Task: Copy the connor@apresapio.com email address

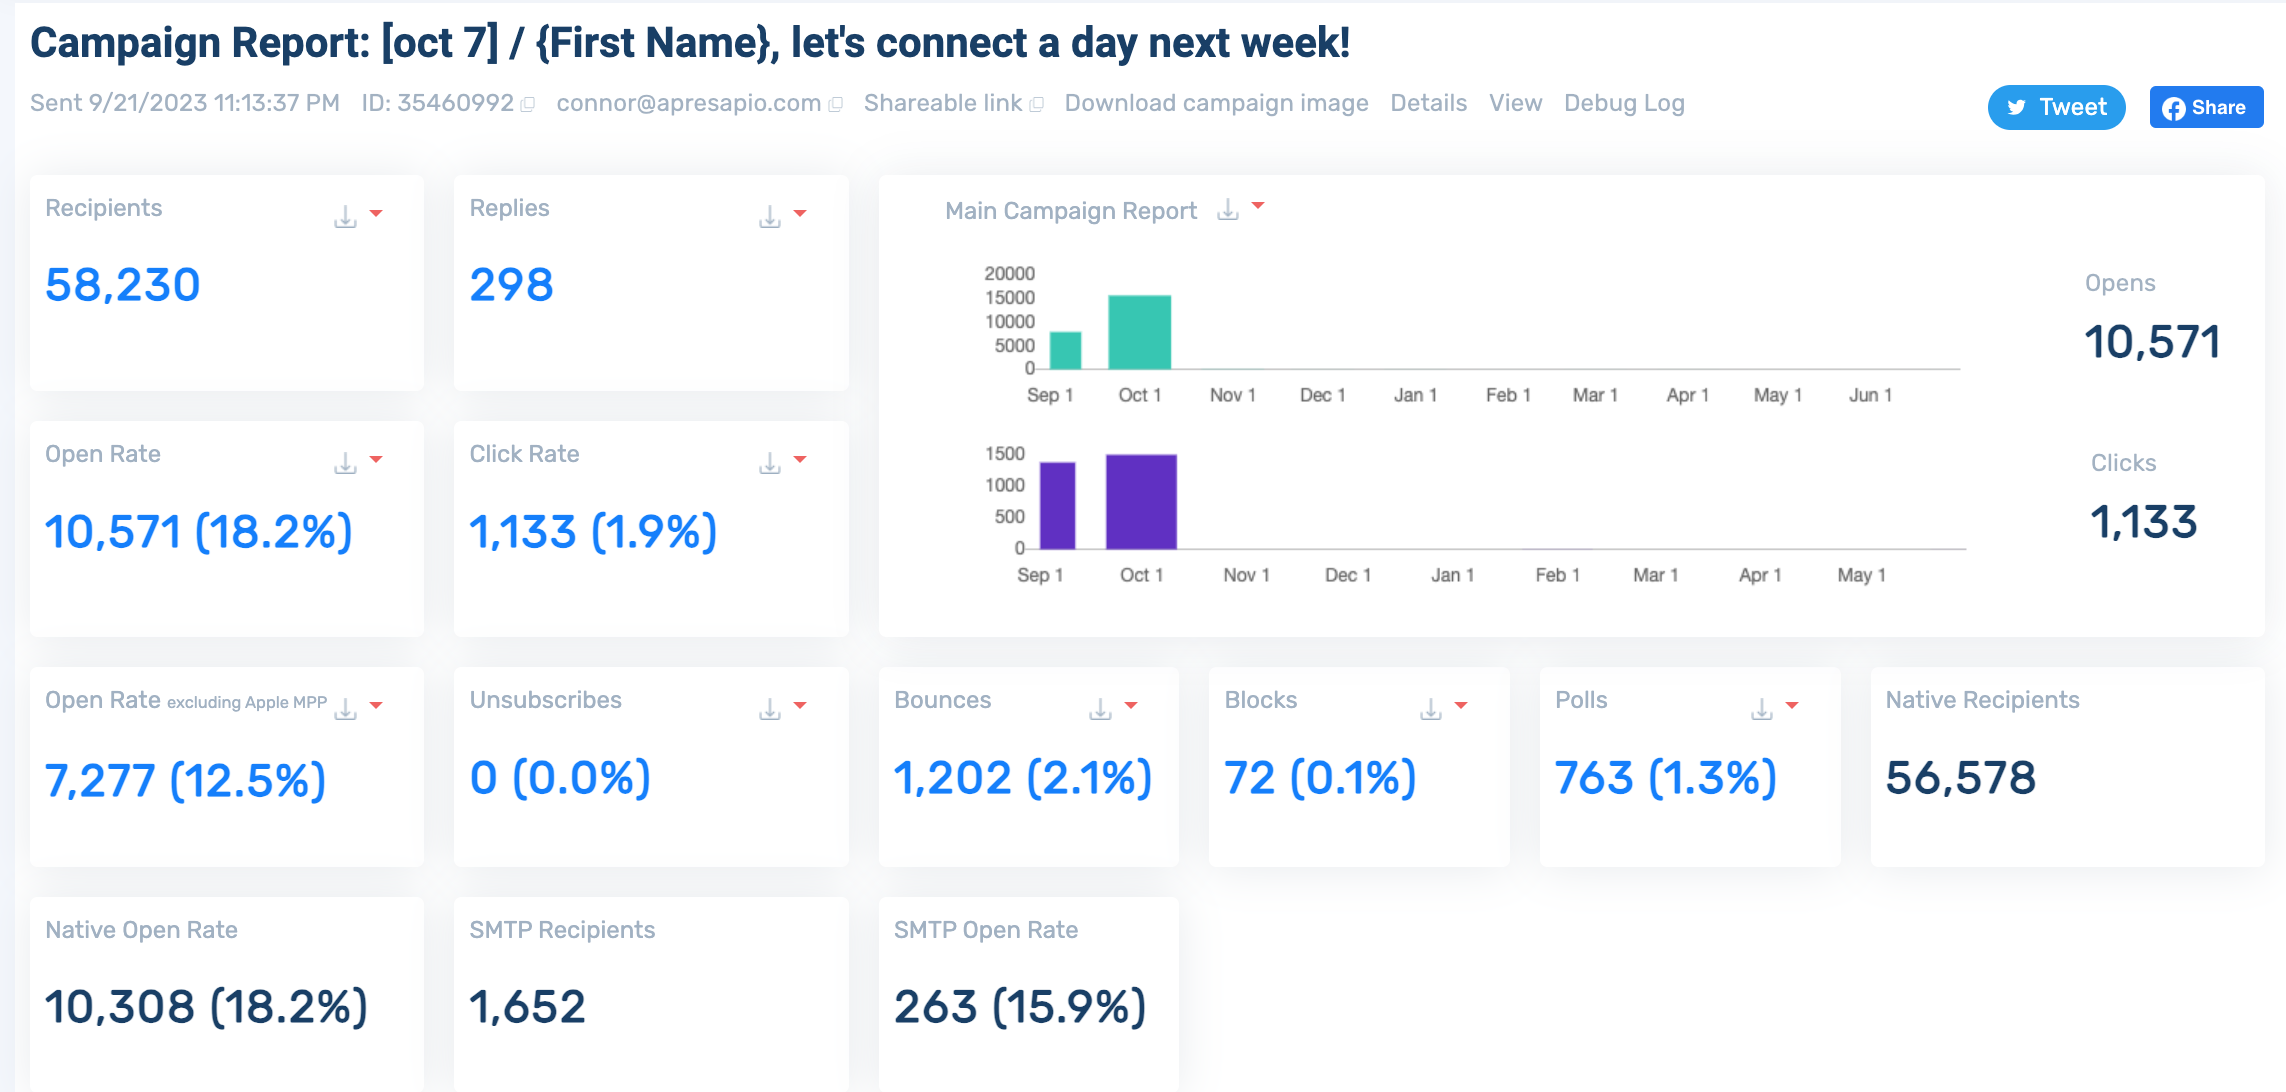Action: pyautogui.click(x=836, y=104)
